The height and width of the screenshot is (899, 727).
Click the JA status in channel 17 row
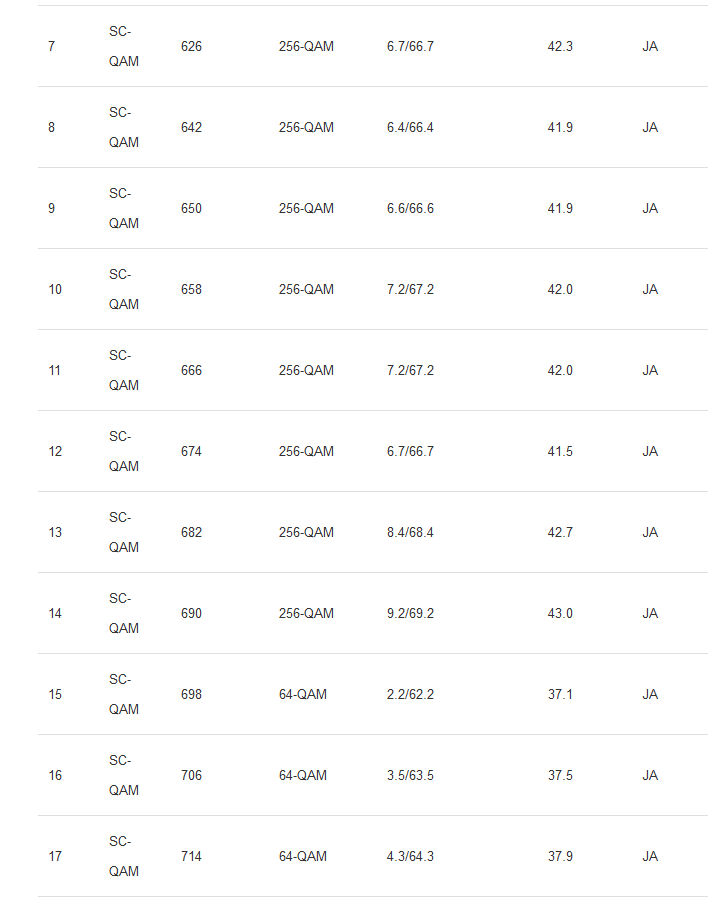coord(650,857)
